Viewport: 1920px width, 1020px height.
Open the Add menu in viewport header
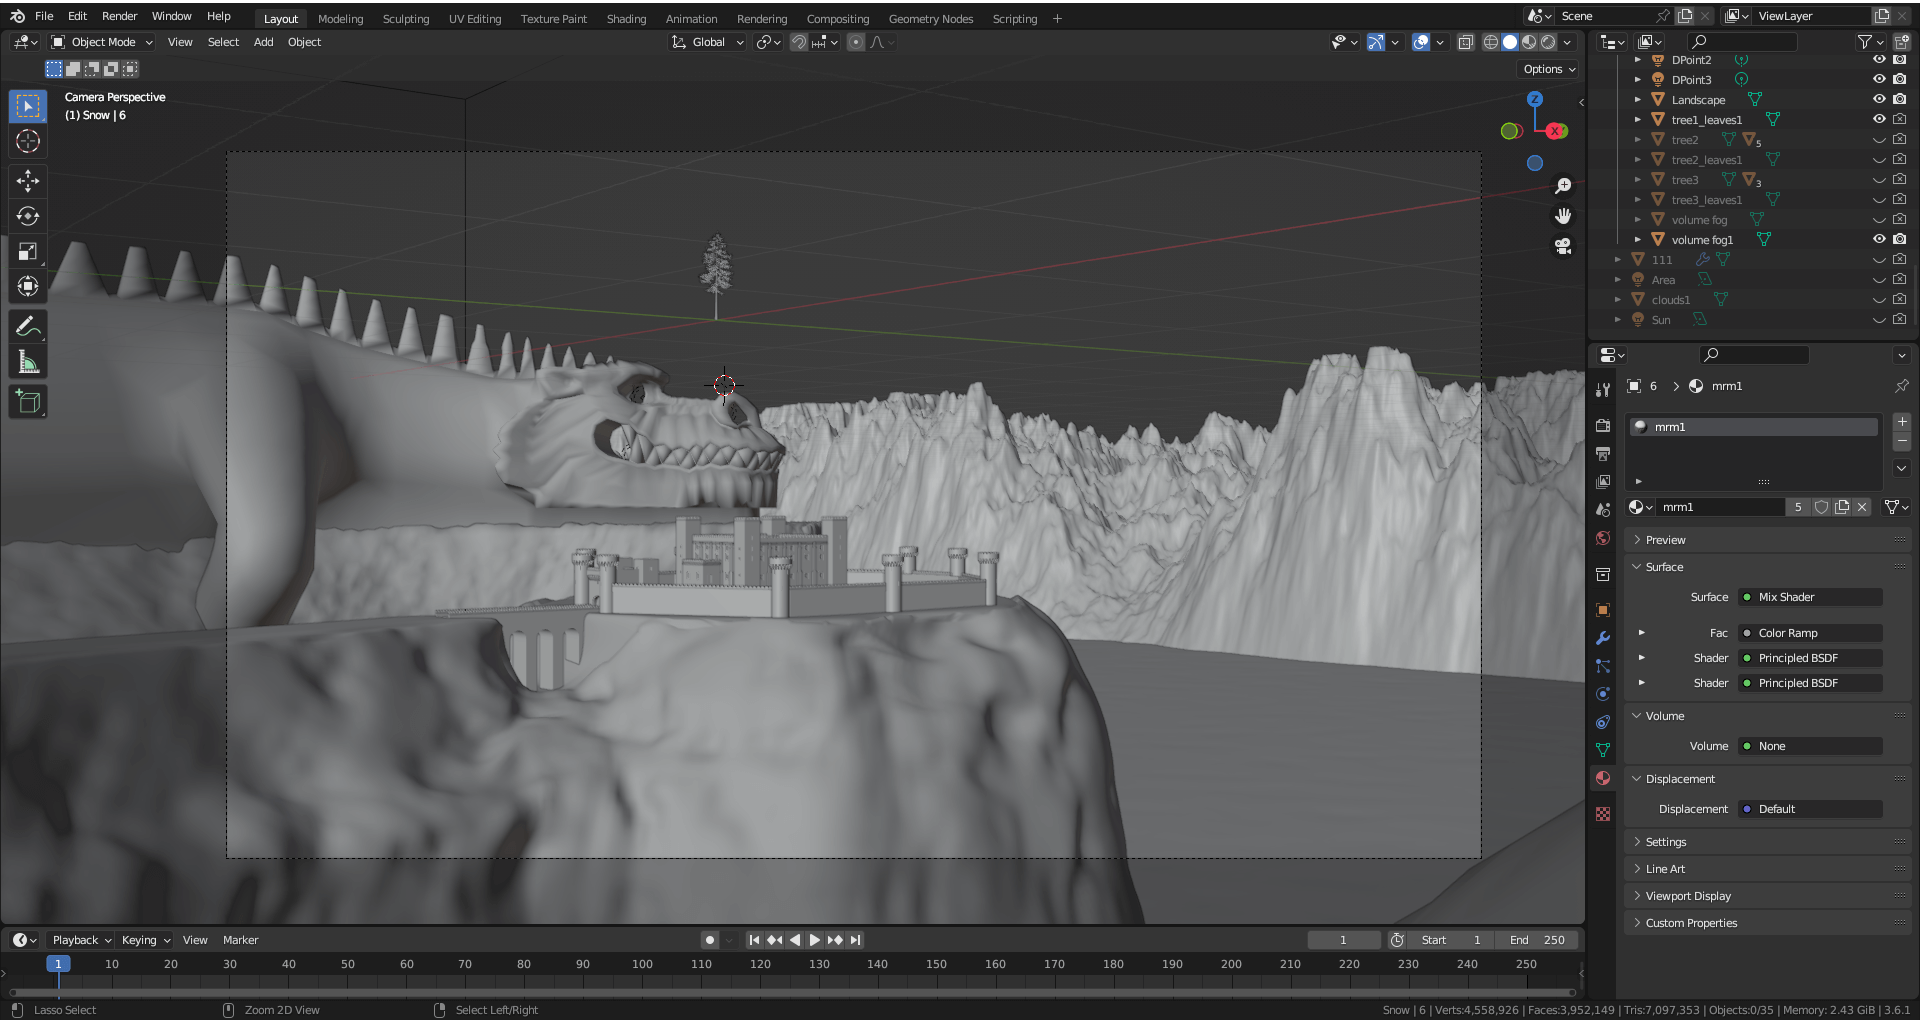[263, 42]
